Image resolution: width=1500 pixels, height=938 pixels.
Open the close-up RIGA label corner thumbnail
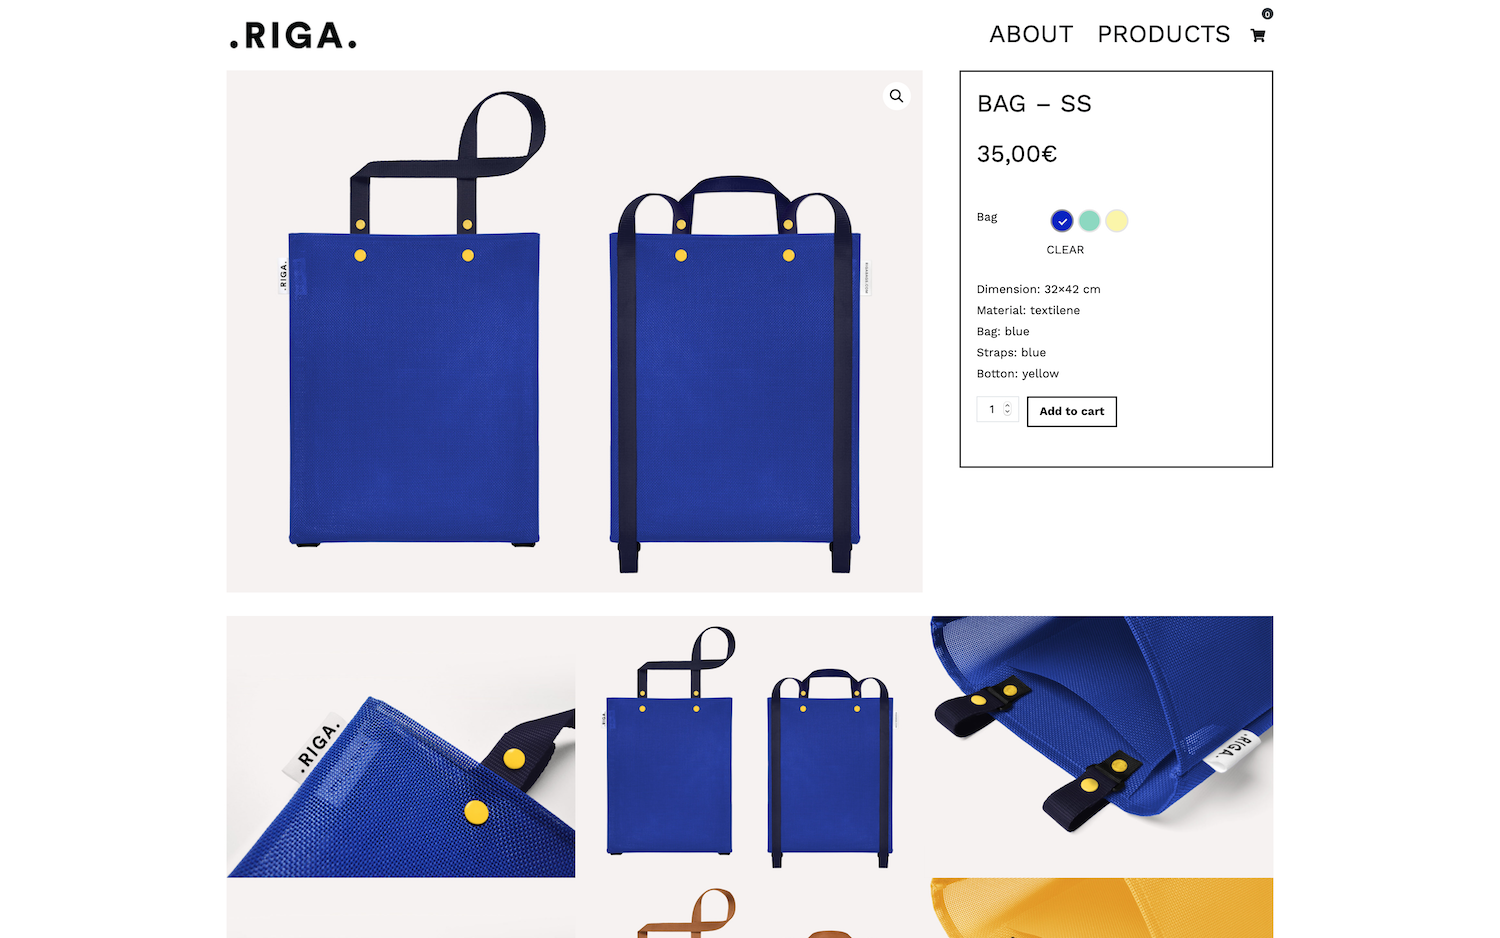point(401,747)
